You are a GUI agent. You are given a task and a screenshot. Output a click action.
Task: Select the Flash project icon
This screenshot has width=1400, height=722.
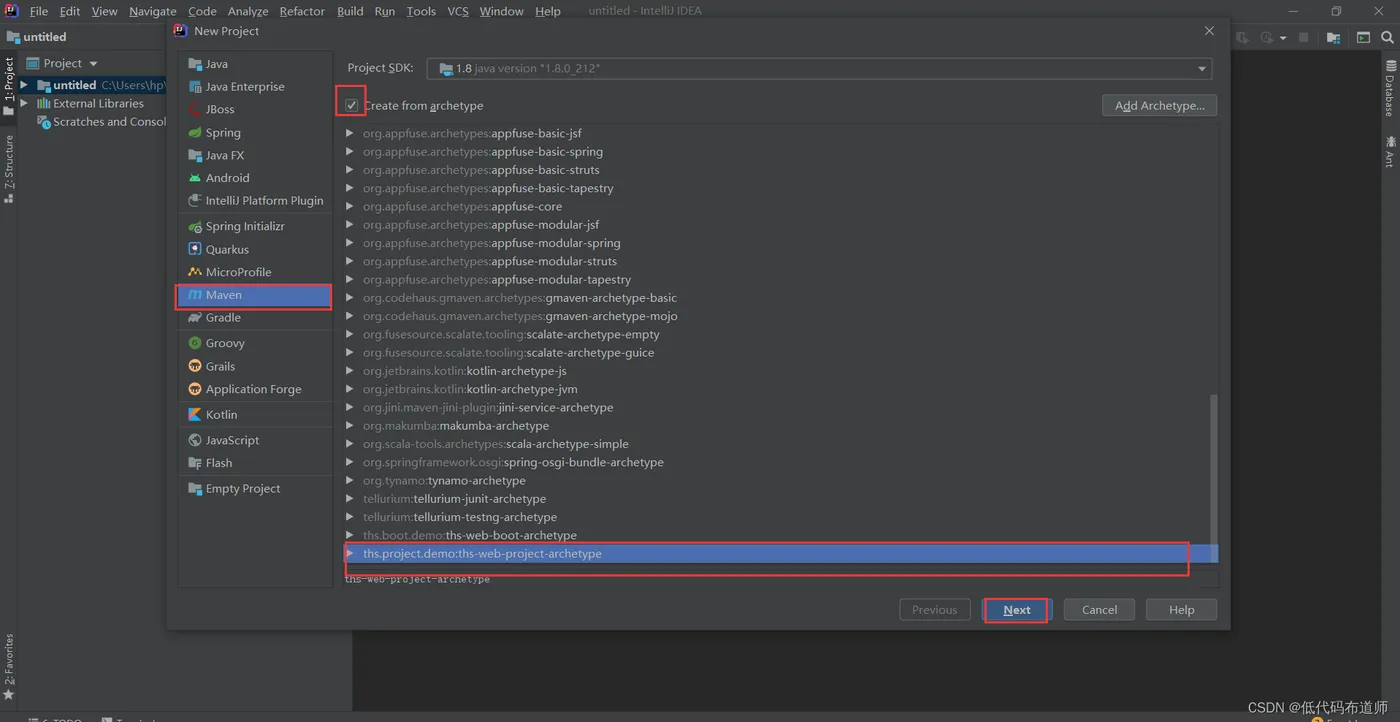(x=195, y=463)
